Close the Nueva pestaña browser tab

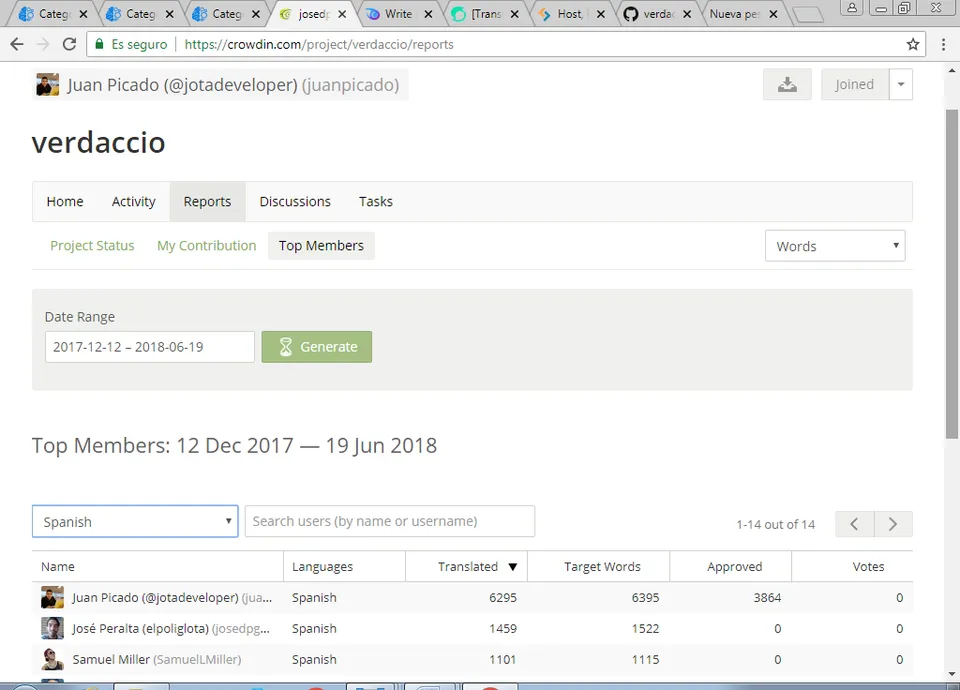click(773, 13)
